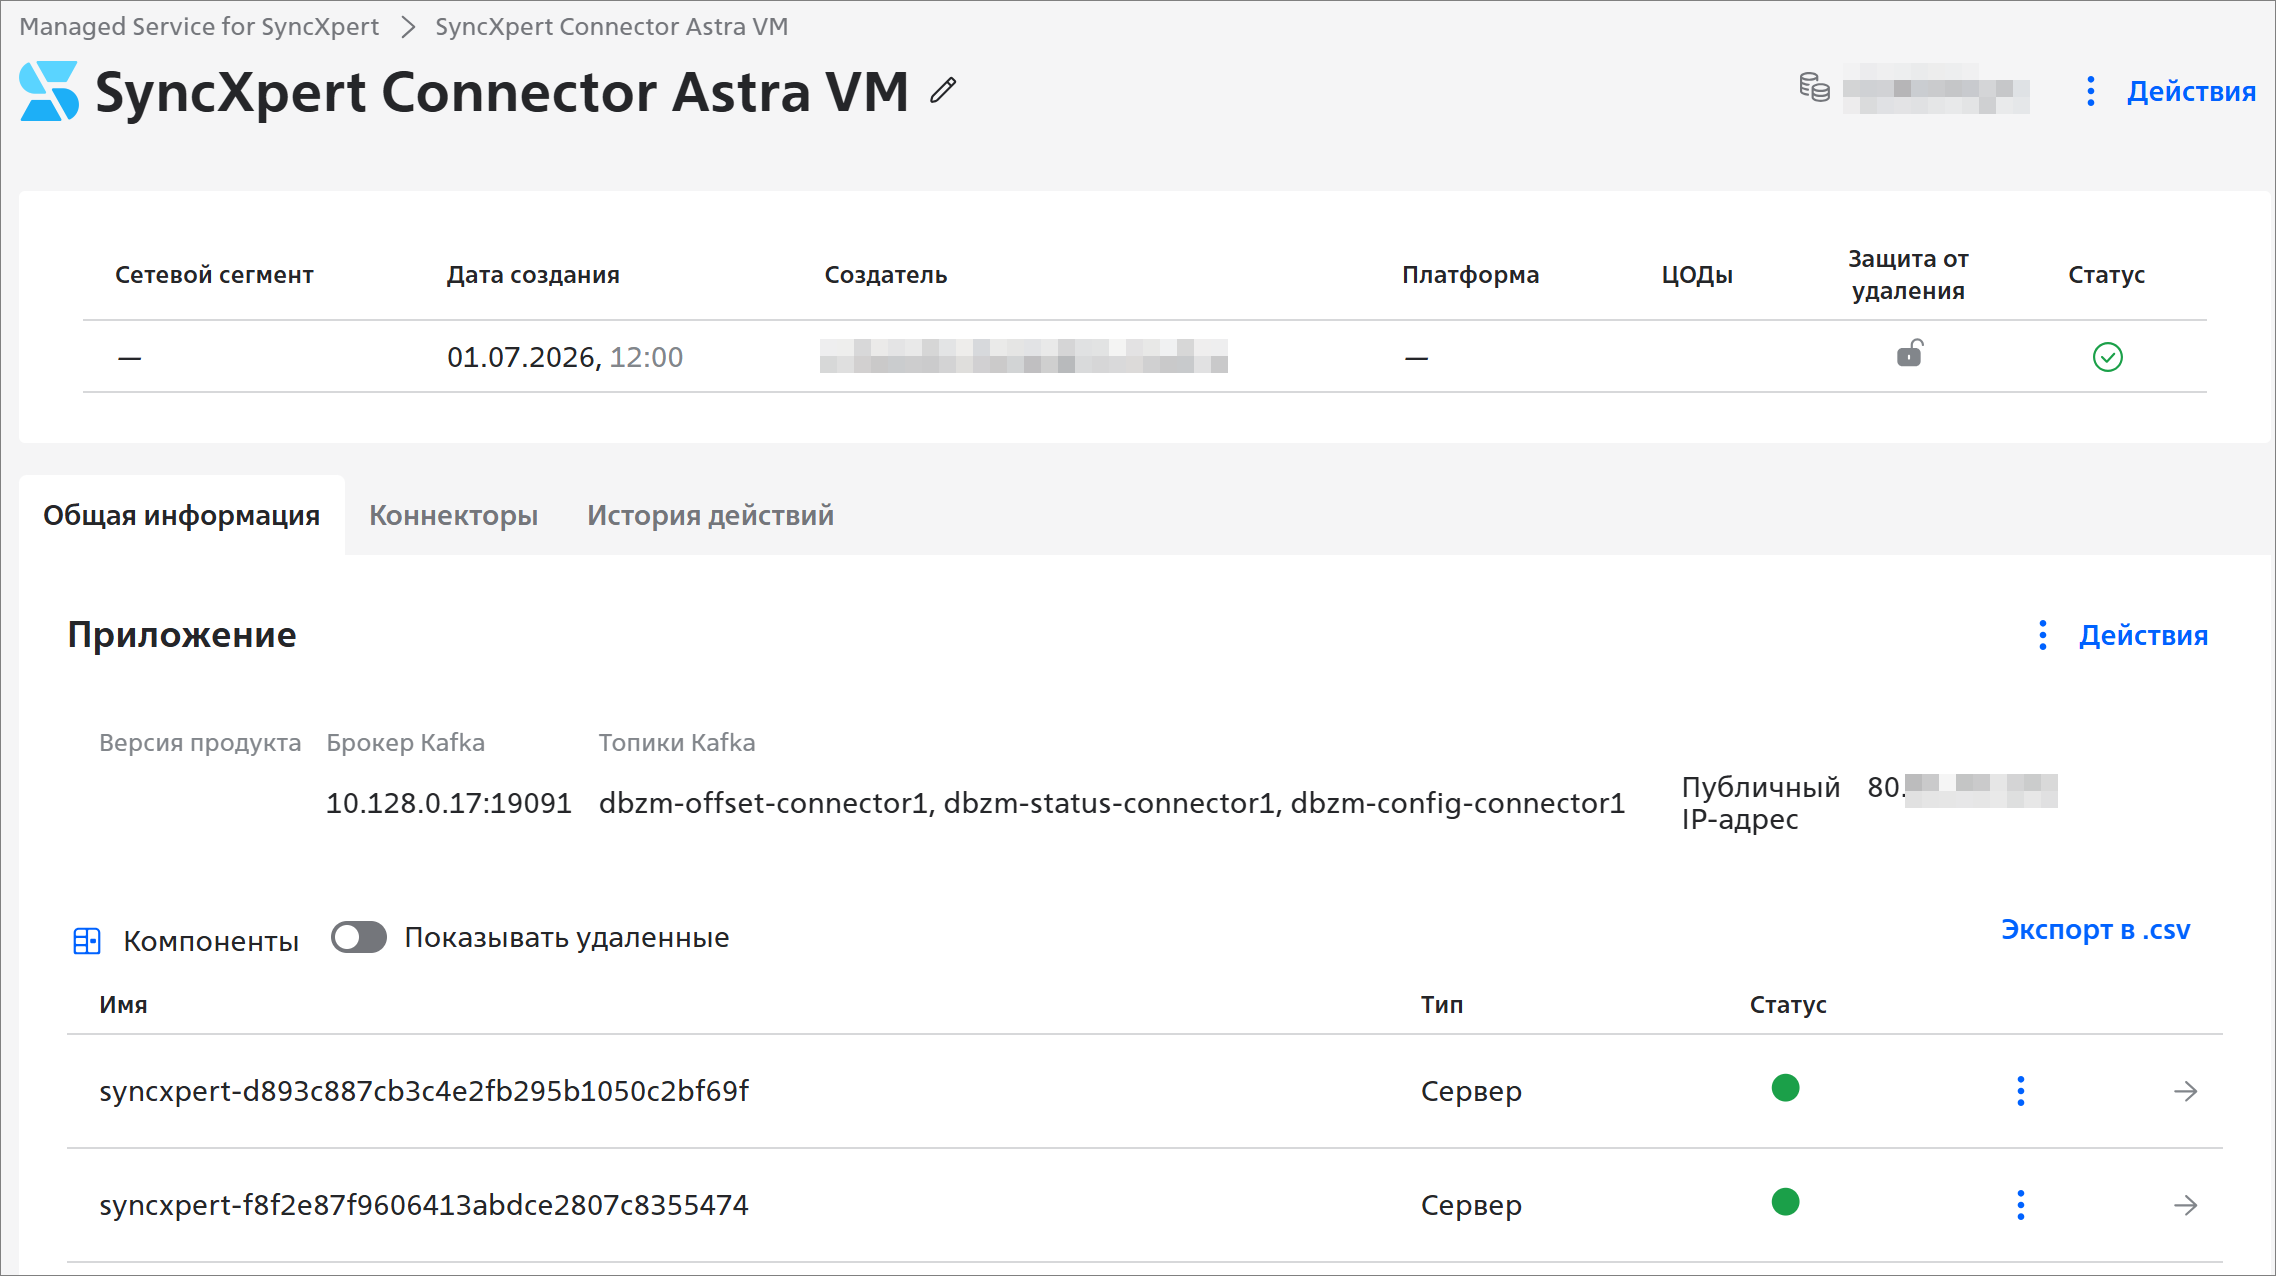Screen dimensions: 2276x1276
Task: Click the unlocked deletion protection icon
Action: pos(1909,354)
